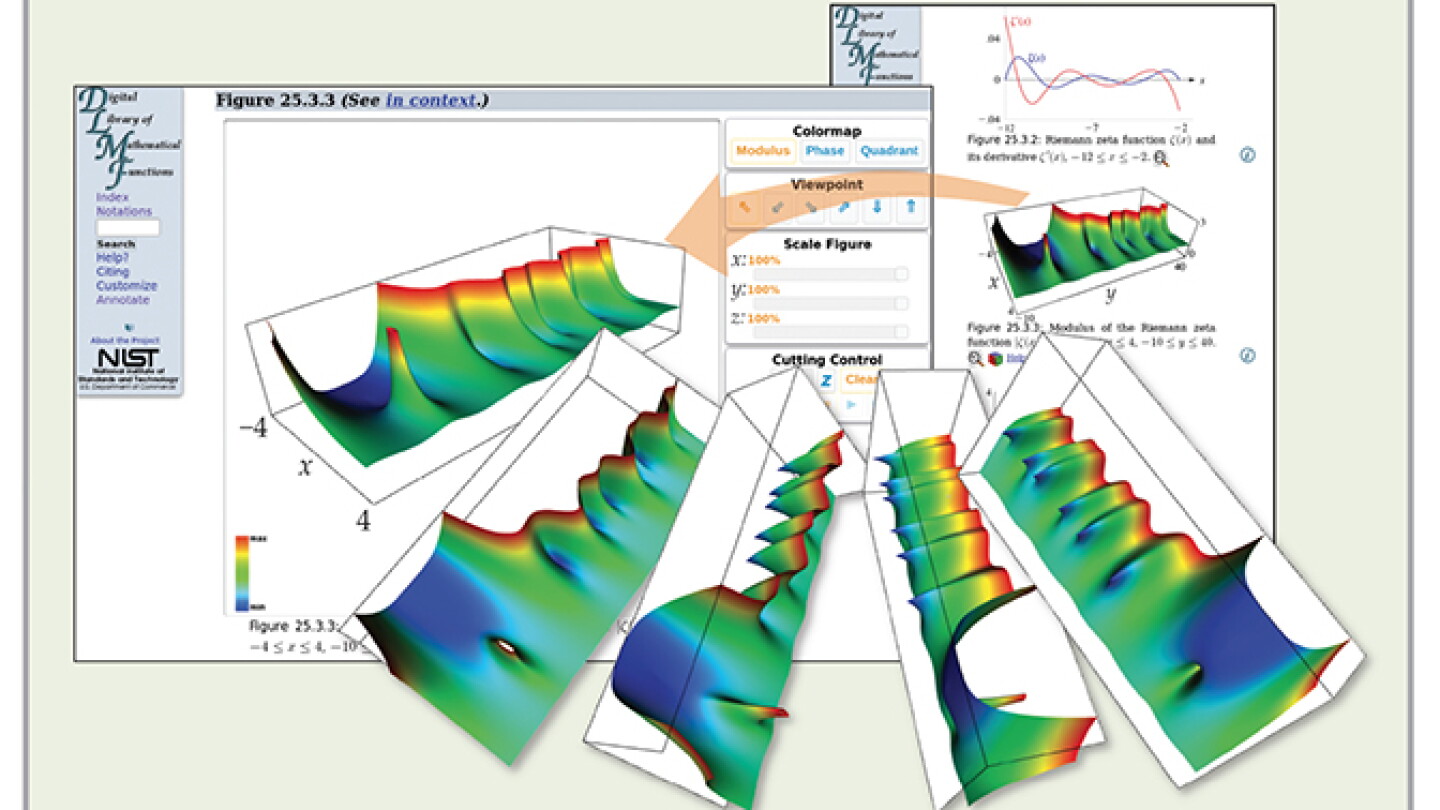1440x810 pixels.
Task: Set viewpoint with the blue up arrow
Action: pos(910,209)
